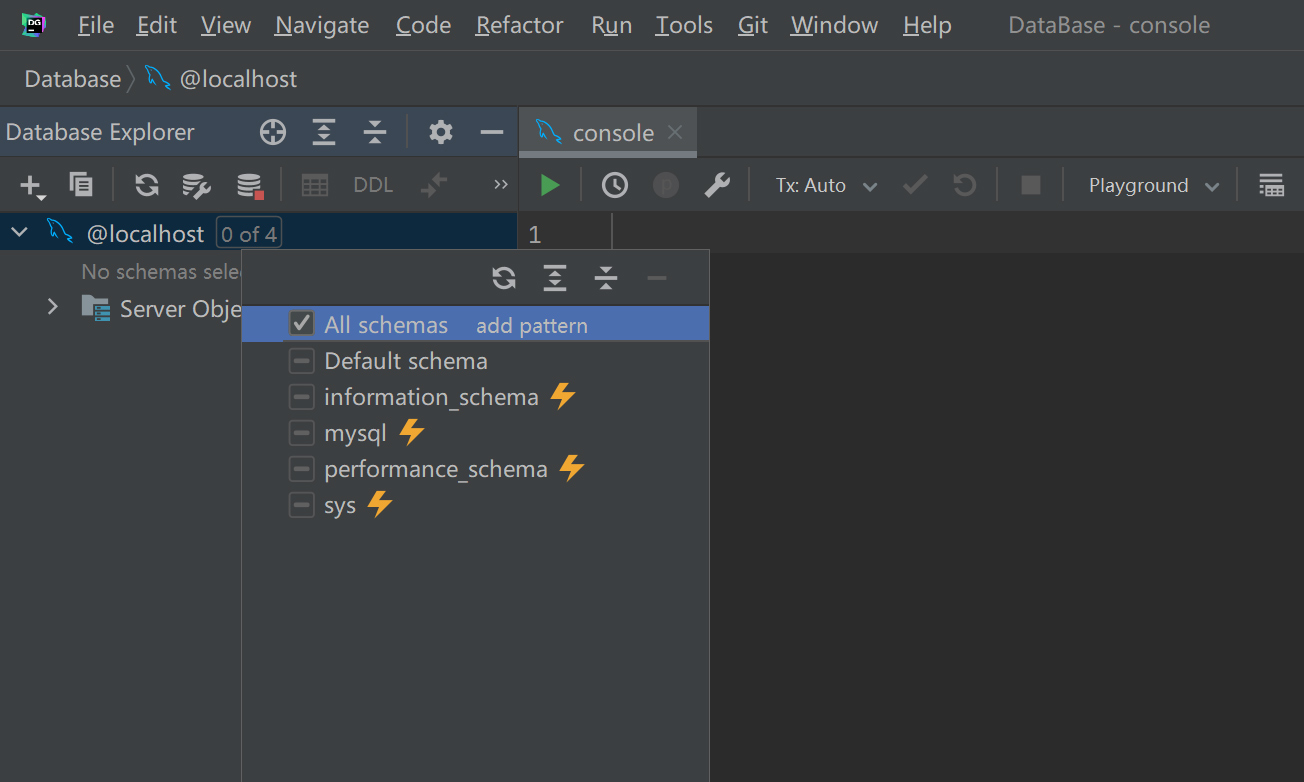Image resolution: width=1304 pixels, height=782 pixels.
Task: Open the Refactor menu
Action: pos(519,25)
